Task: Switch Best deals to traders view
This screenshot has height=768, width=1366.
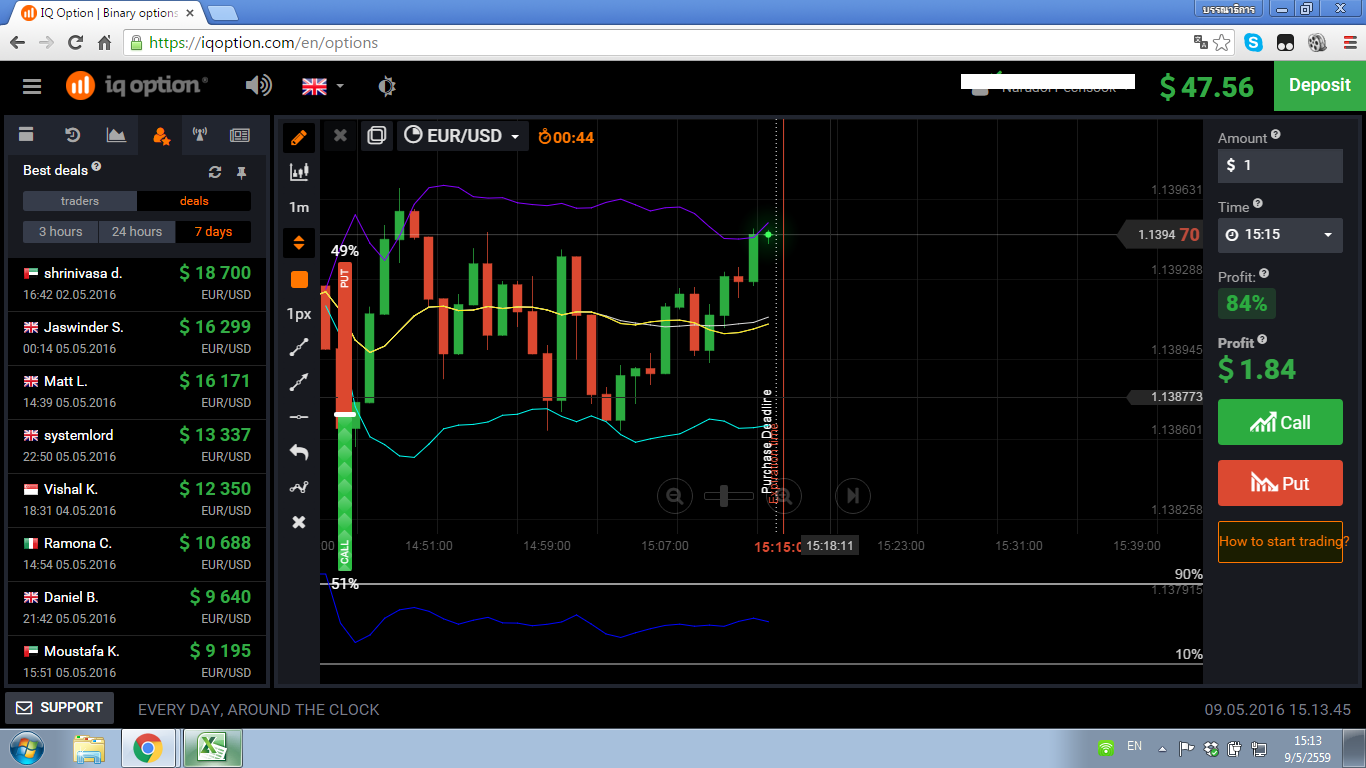Action: 80,201
